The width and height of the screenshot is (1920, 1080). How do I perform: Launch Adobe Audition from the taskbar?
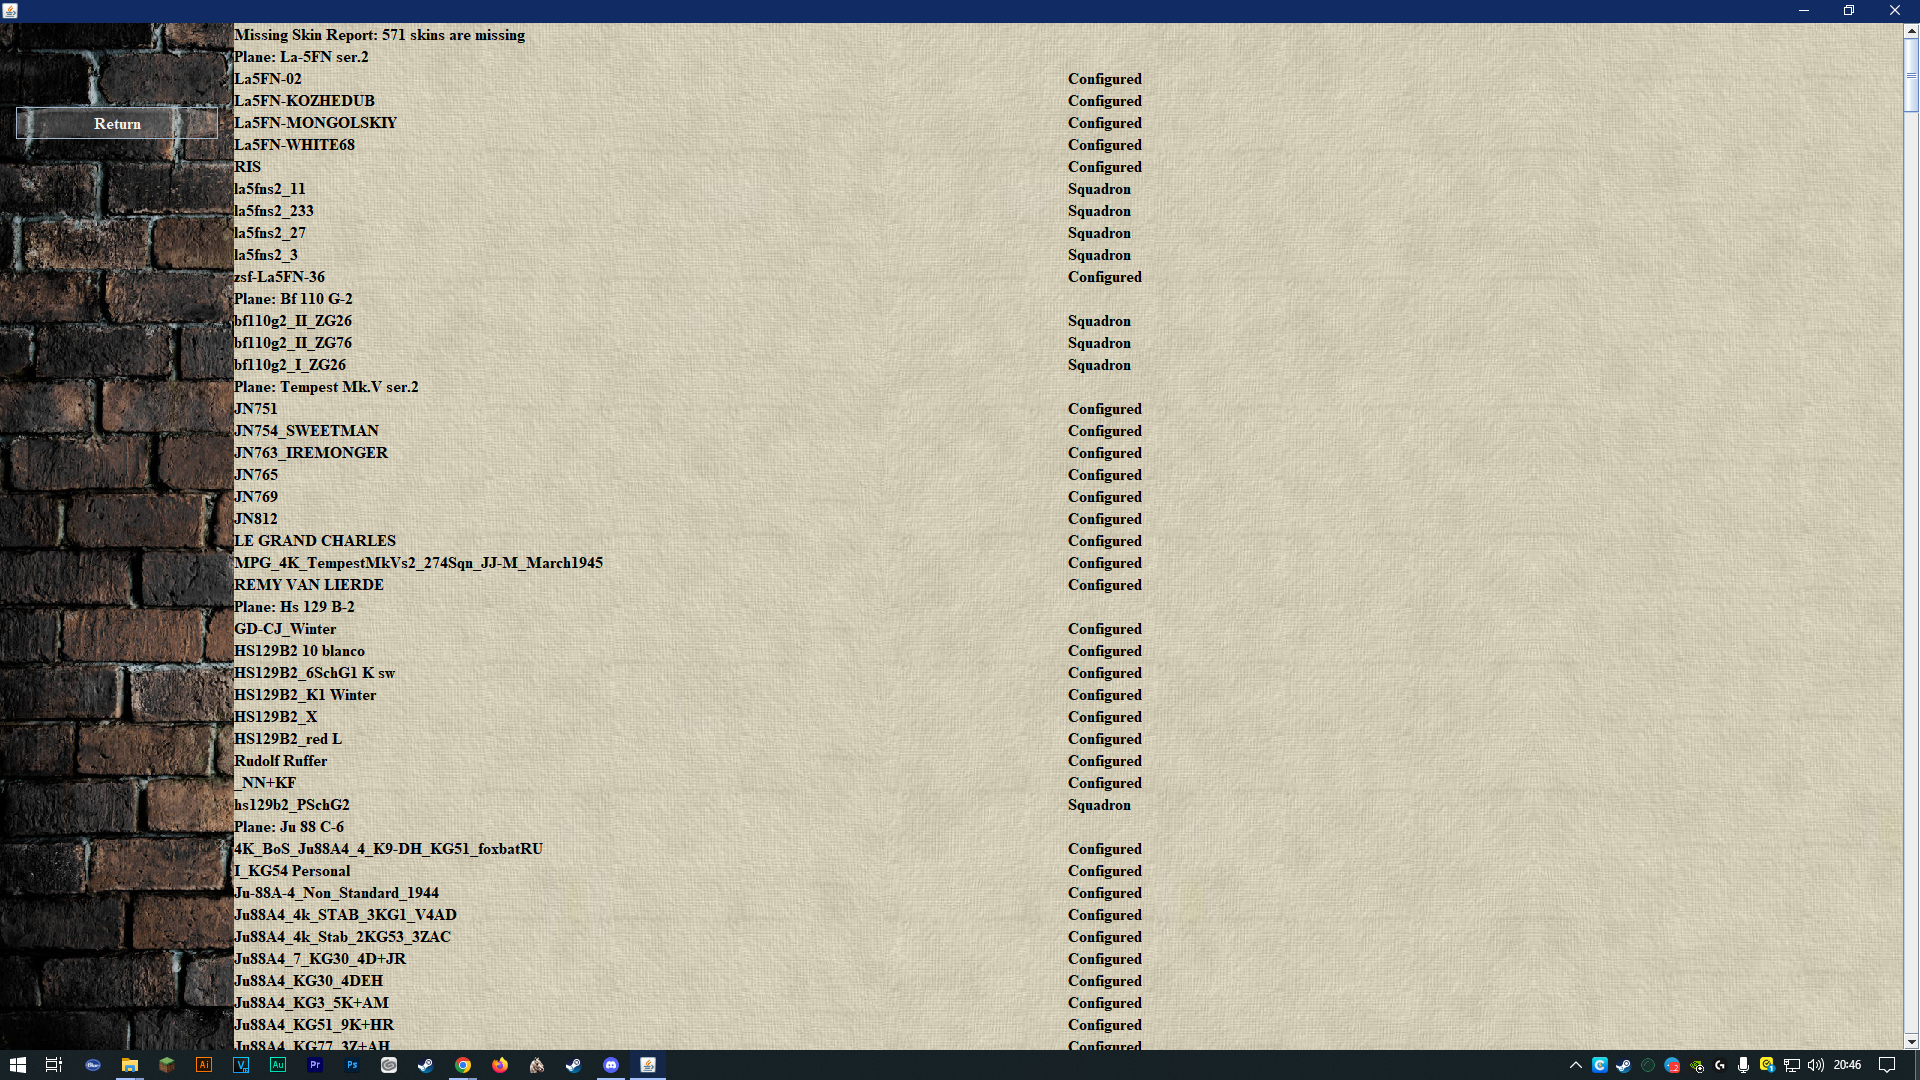[278, 1065]
